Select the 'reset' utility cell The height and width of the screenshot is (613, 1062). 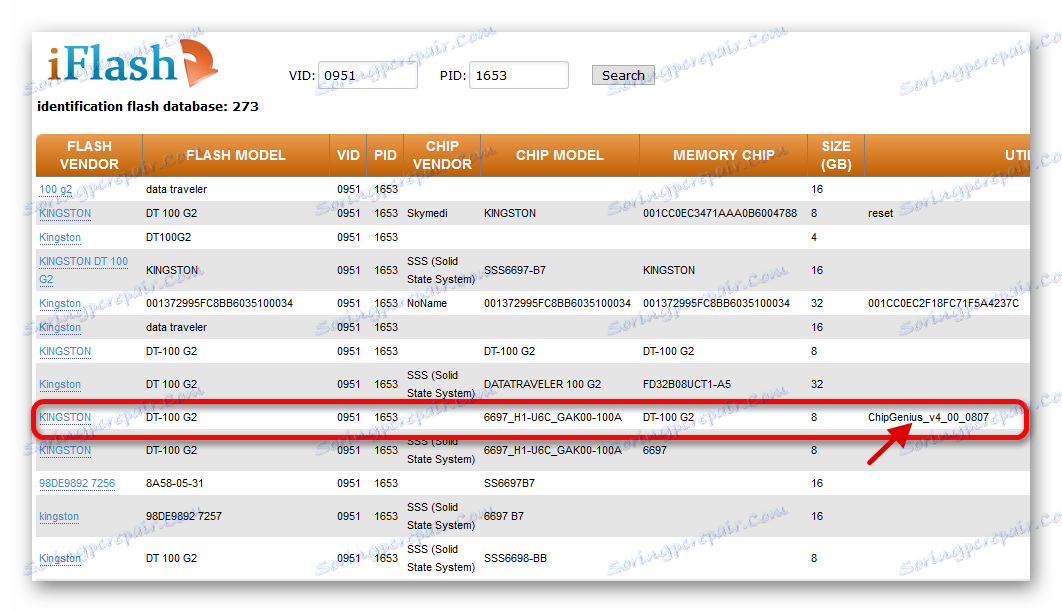880,213
